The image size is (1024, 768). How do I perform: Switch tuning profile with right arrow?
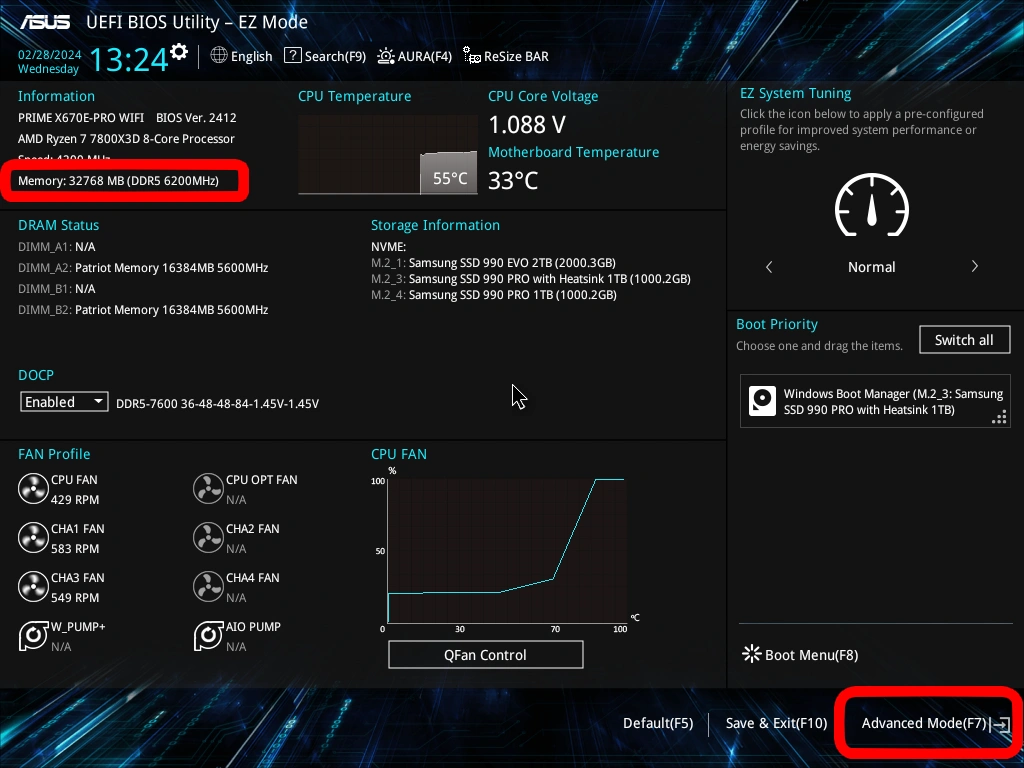click(x=974, y=266)
